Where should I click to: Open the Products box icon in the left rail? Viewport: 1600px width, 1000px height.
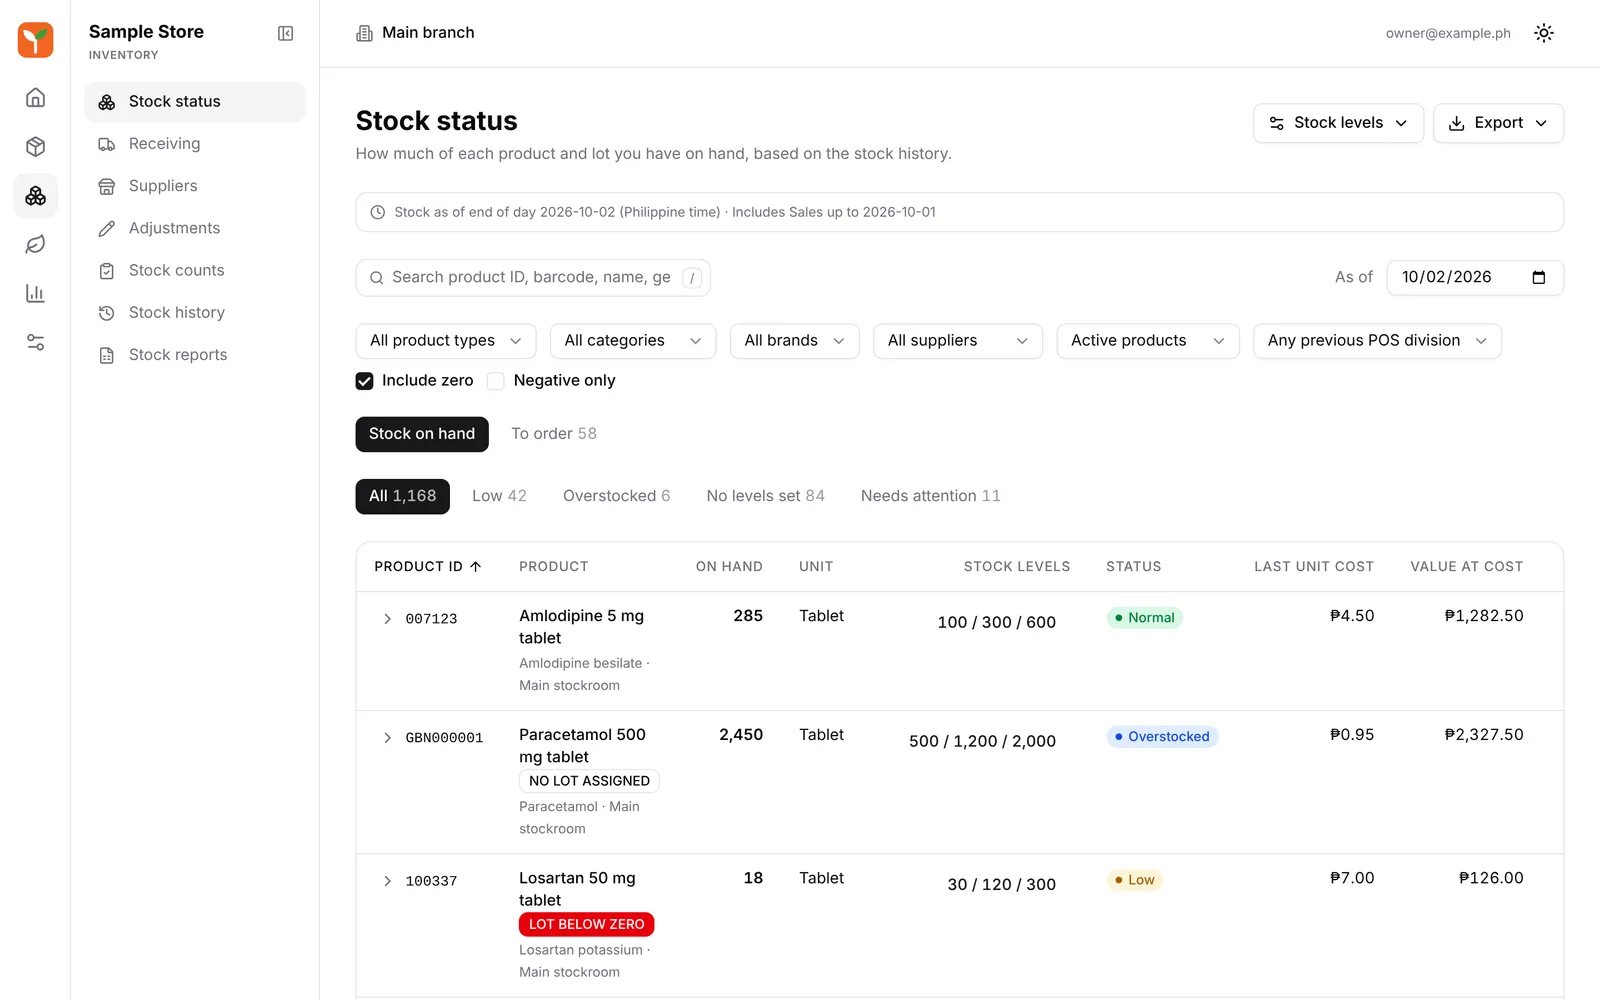point(35,147)
